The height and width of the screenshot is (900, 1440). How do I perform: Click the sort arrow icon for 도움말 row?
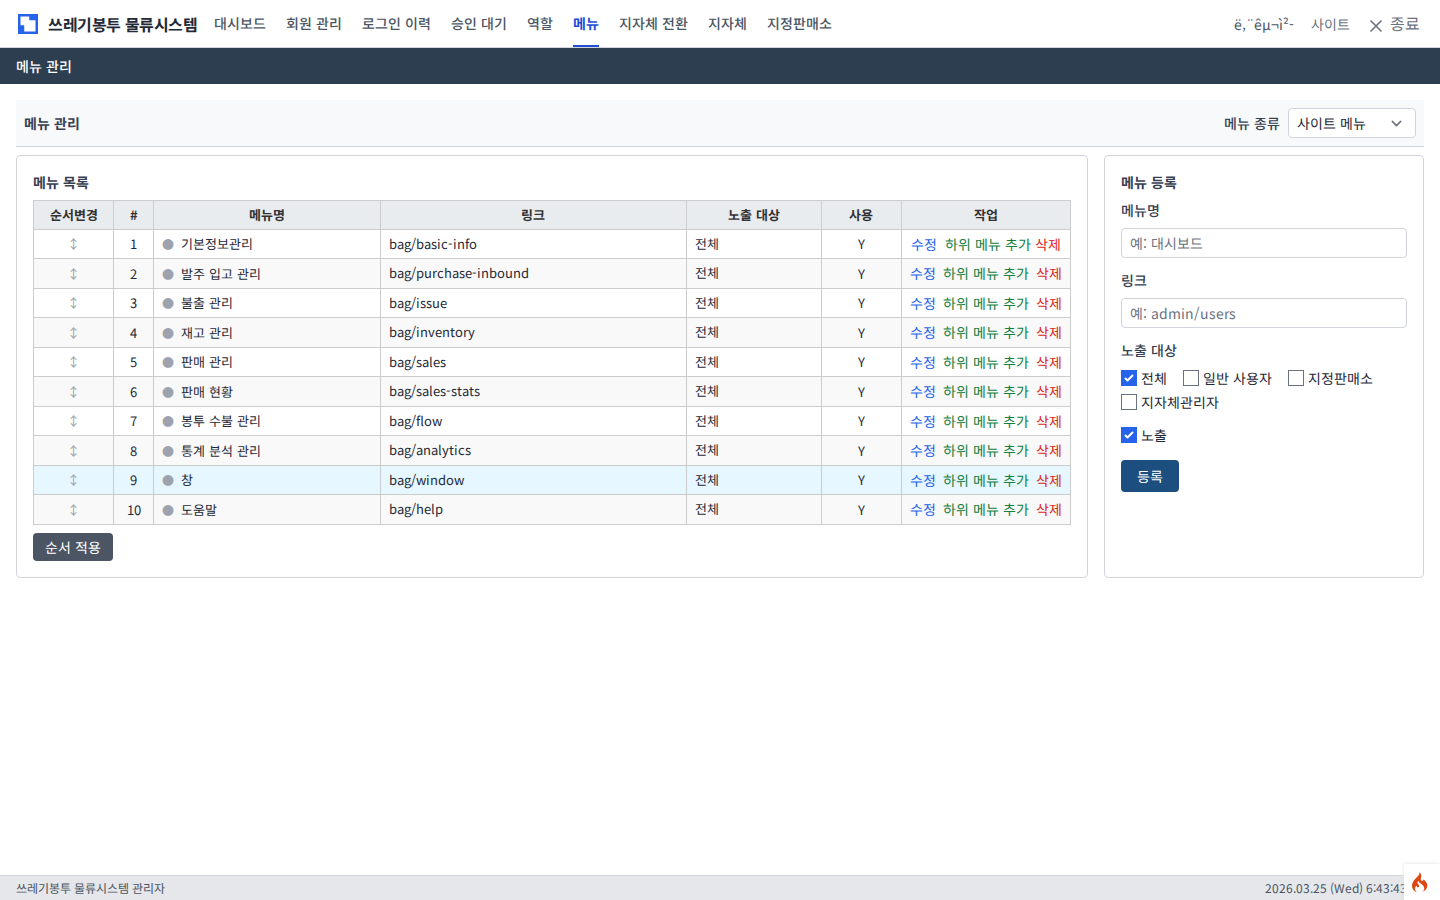click(x=73, y=510)
